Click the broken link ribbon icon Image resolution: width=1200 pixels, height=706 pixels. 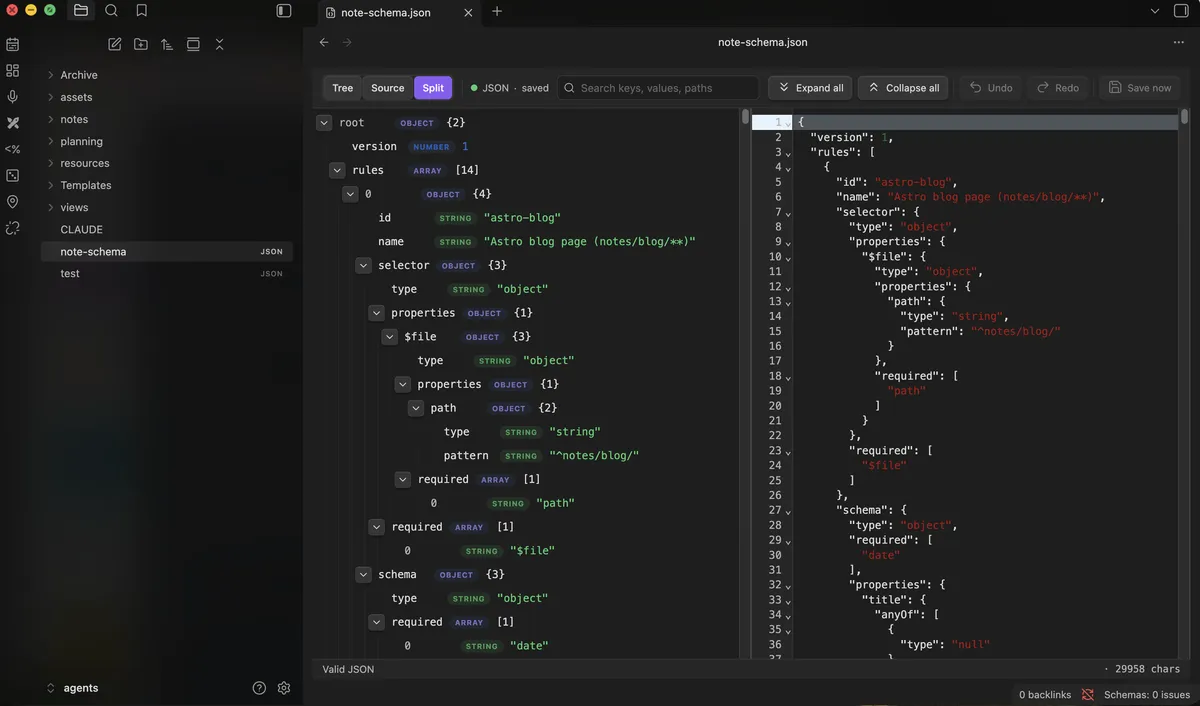(x=13, y=228)
